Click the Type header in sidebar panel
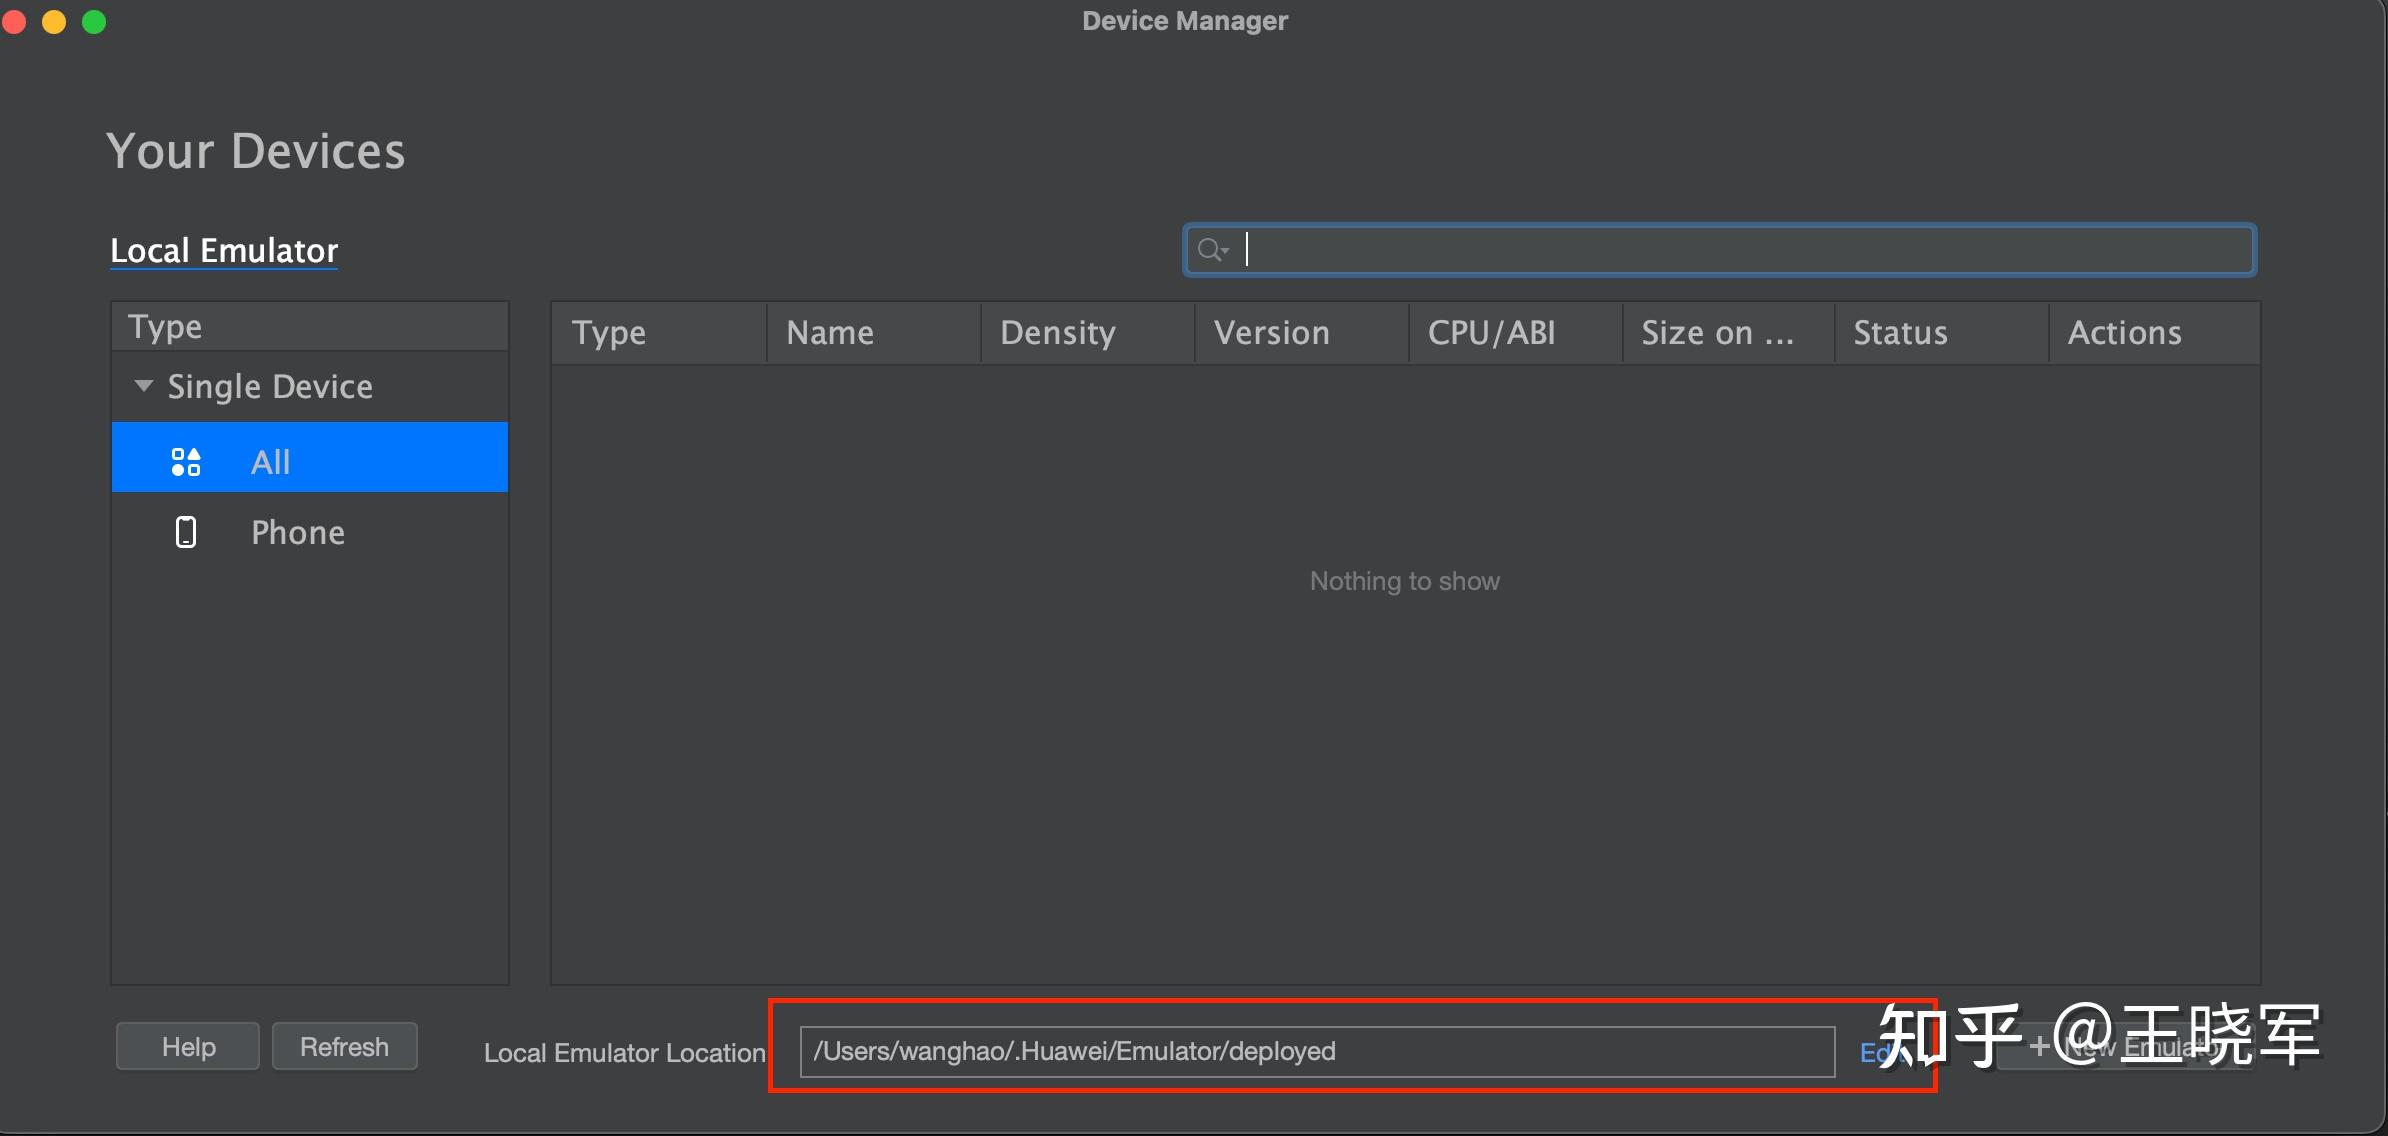This screenshot has height=1136, width=2388. tap(310, 327)
